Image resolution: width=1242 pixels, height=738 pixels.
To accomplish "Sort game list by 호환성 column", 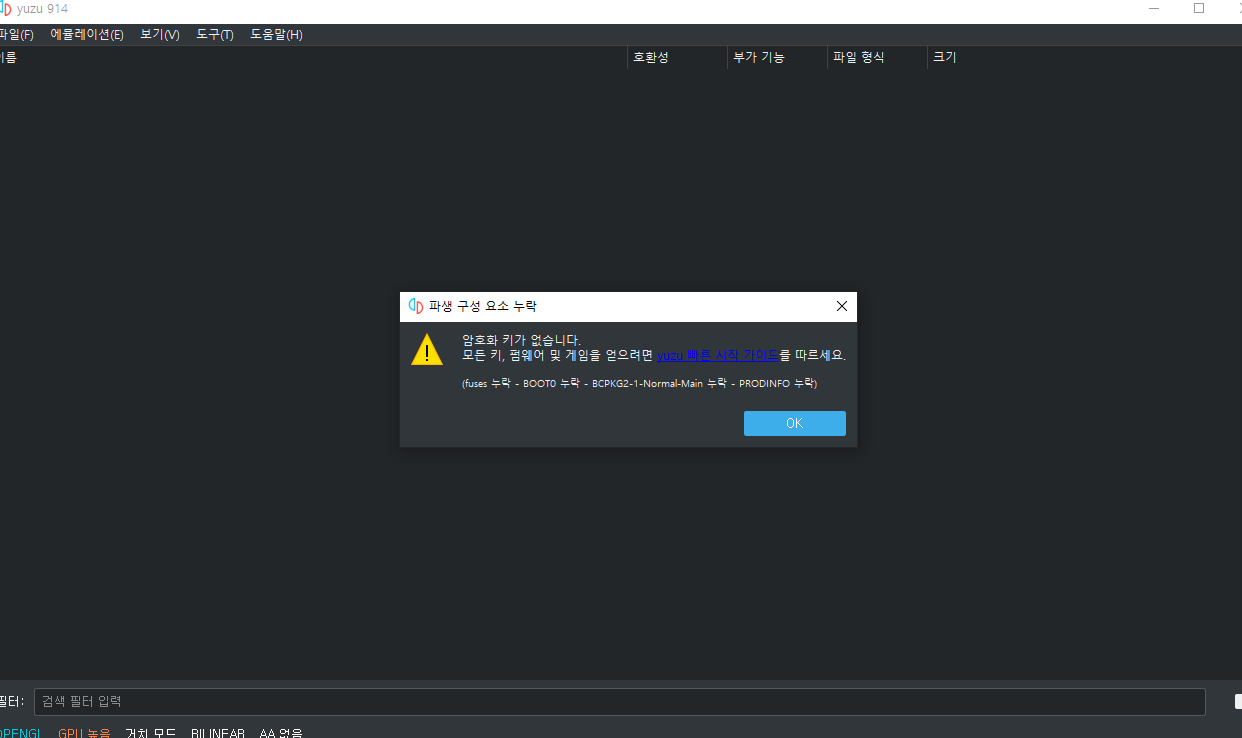I will click(677, 57).
